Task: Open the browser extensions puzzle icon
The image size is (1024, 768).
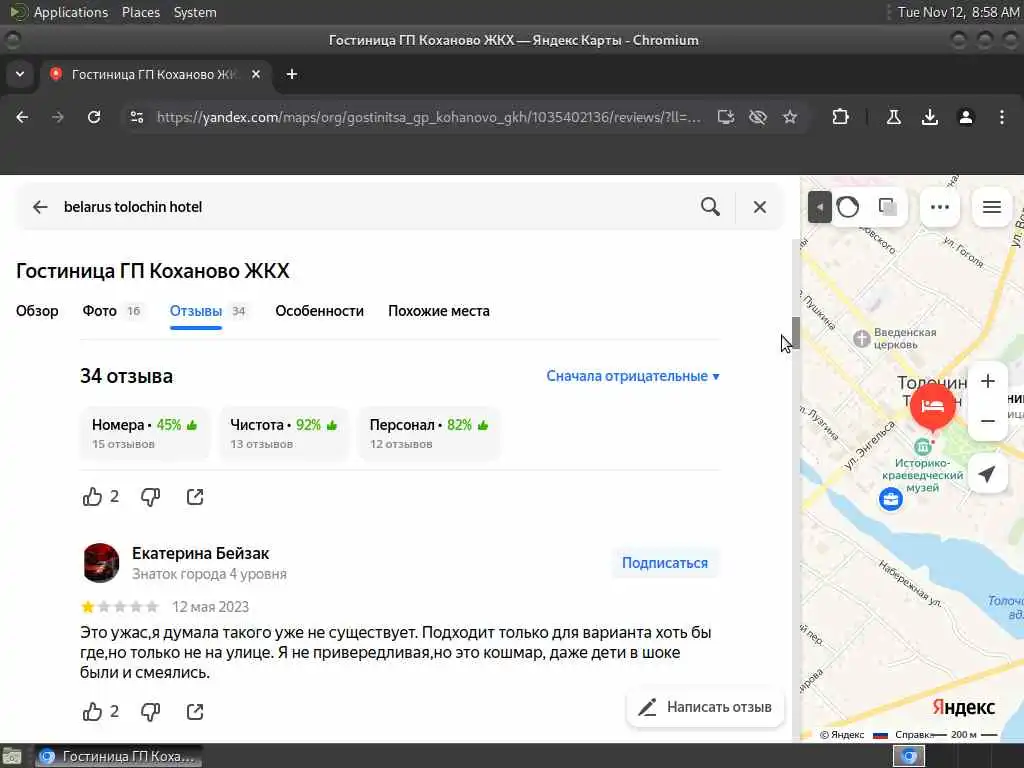Action: (840, 117)
